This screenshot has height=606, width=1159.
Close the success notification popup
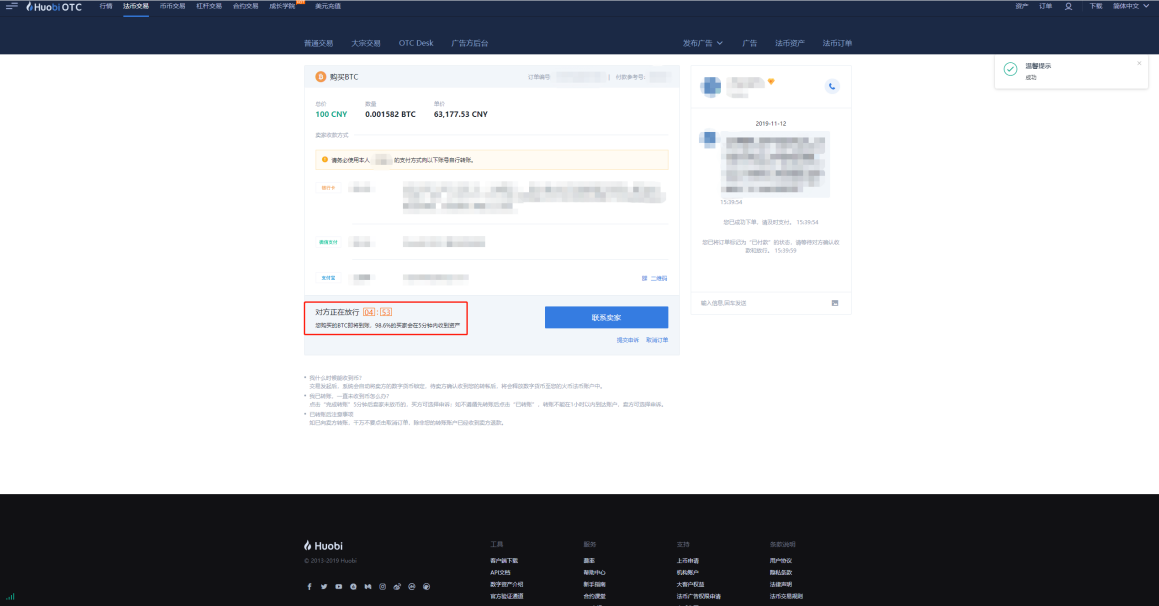1138,63
